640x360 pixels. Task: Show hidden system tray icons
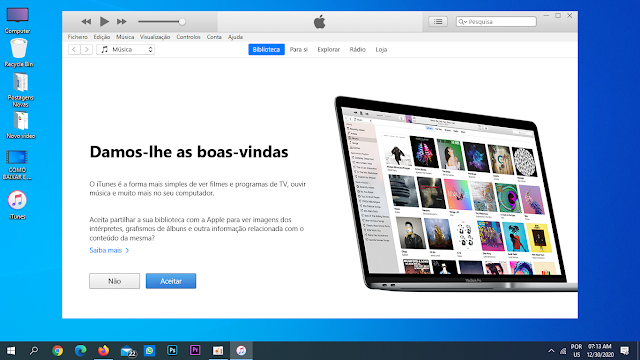point(551,351)
